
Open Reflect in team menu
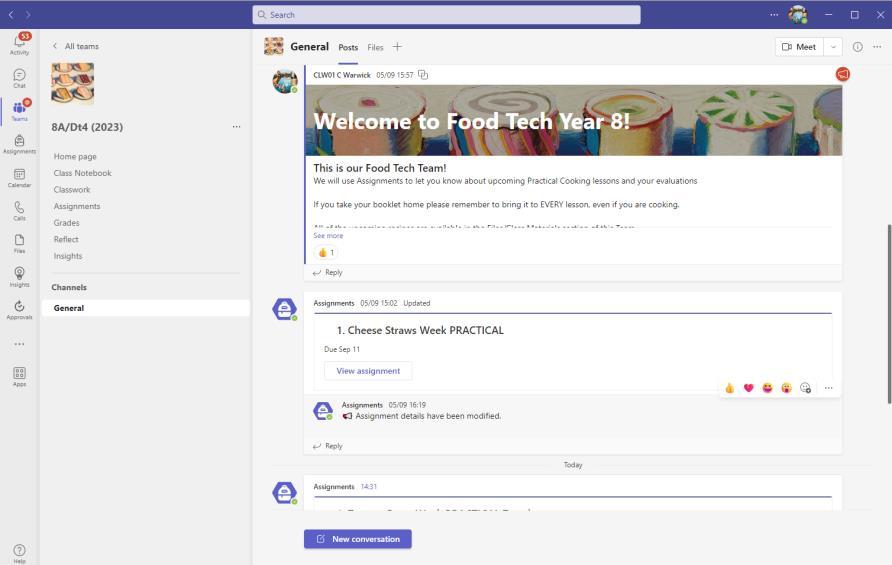[x=66, y=239]
